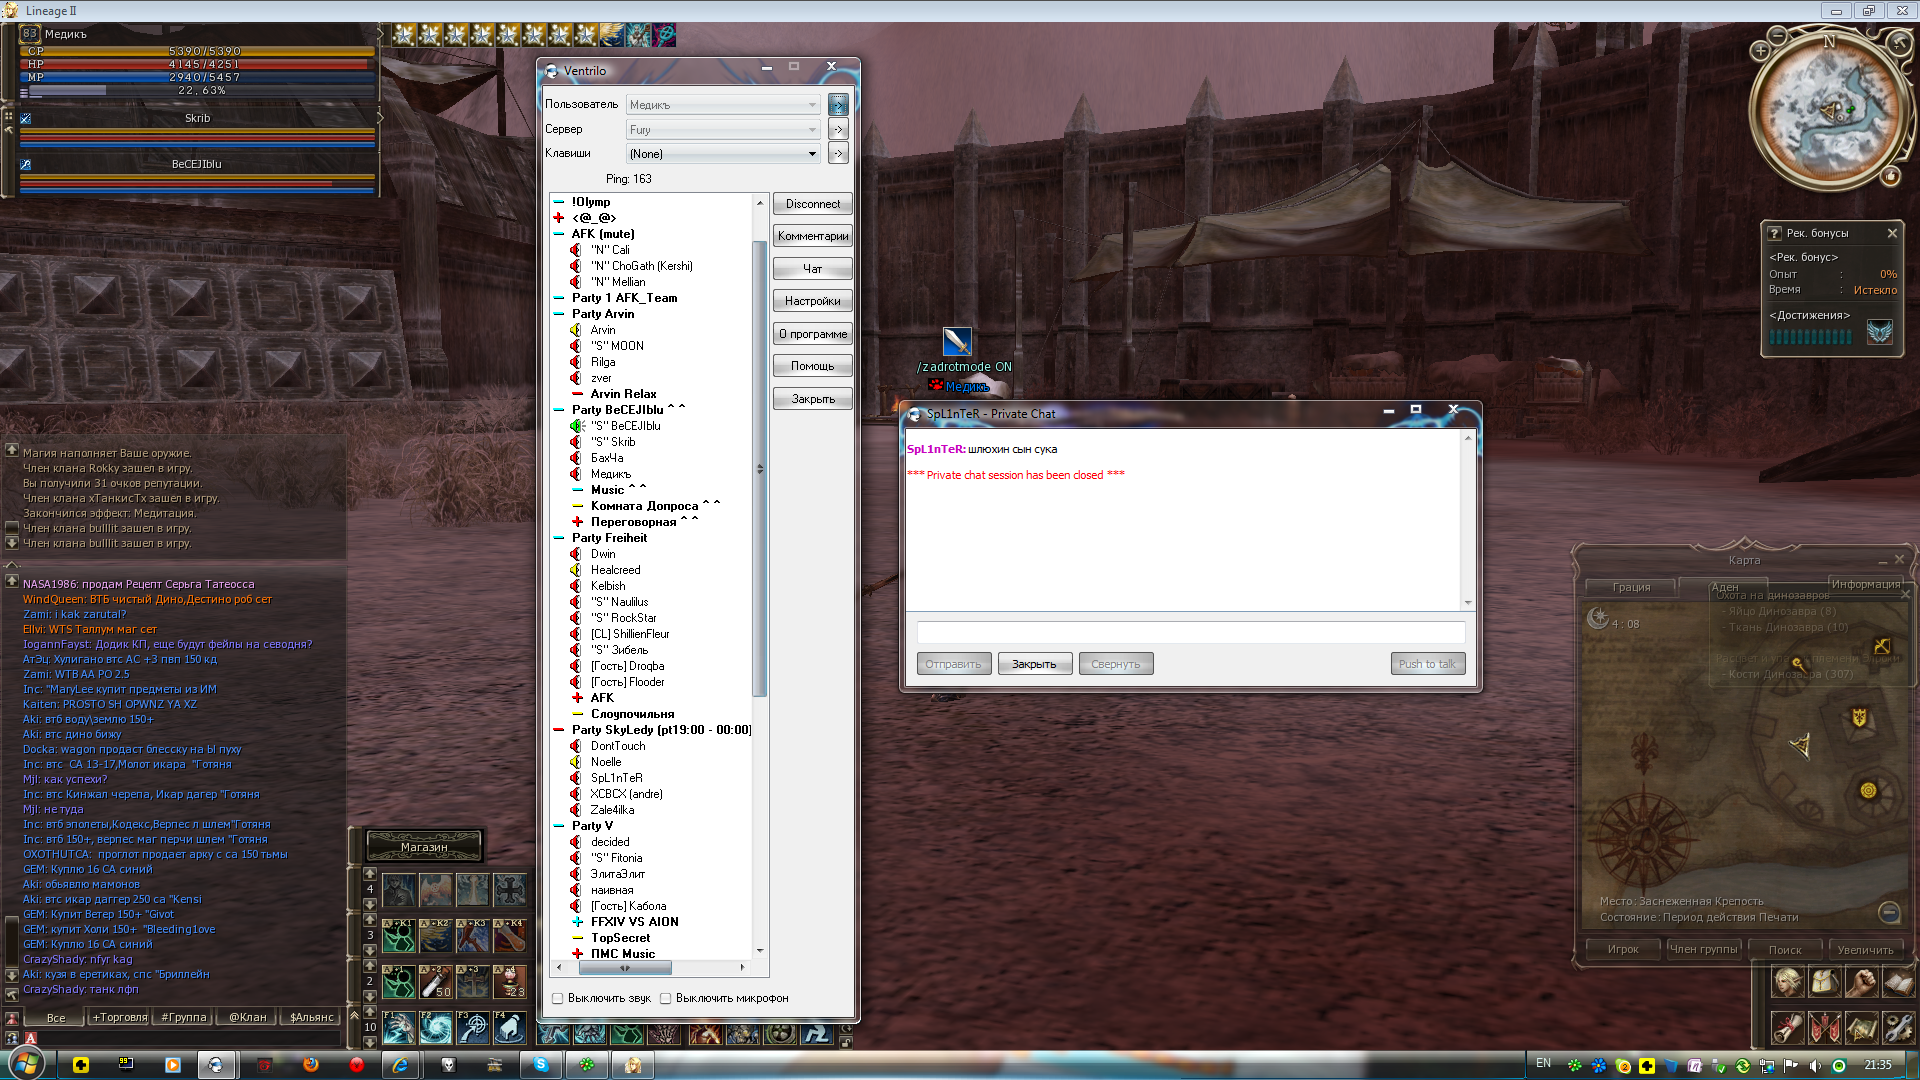Open Firefox from the taskbar
Image resolution: width=1920 pixels, height=1080 pixels.
pos(311,1065)
